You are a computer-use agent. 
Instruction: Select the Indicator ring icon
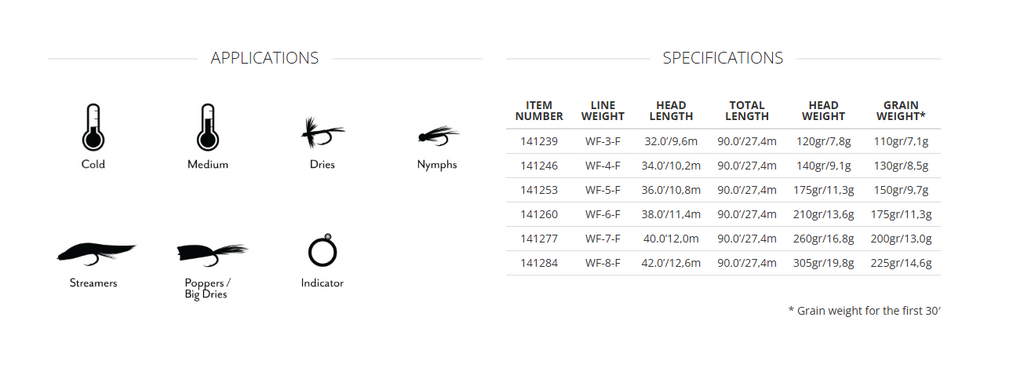322,251
